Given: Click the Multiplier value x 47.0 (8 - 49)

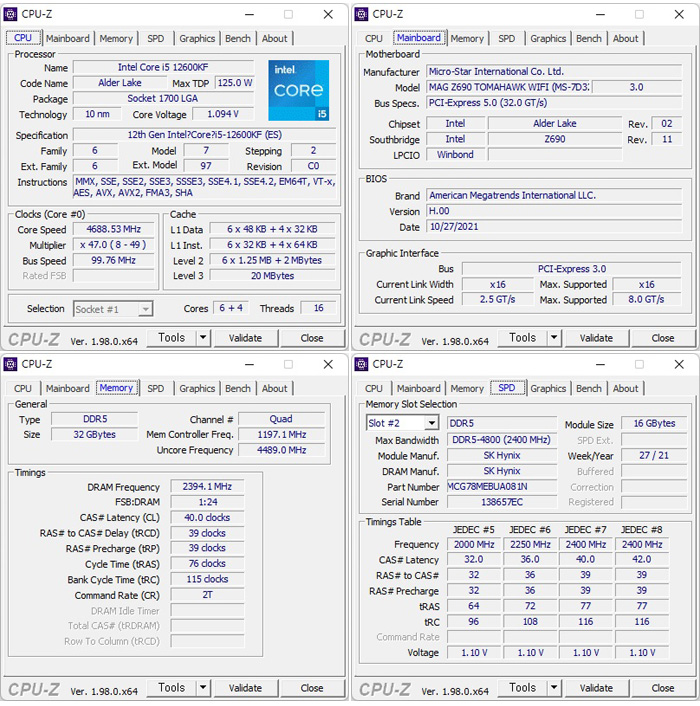Looking at the screenshot, I should (114, 245).
